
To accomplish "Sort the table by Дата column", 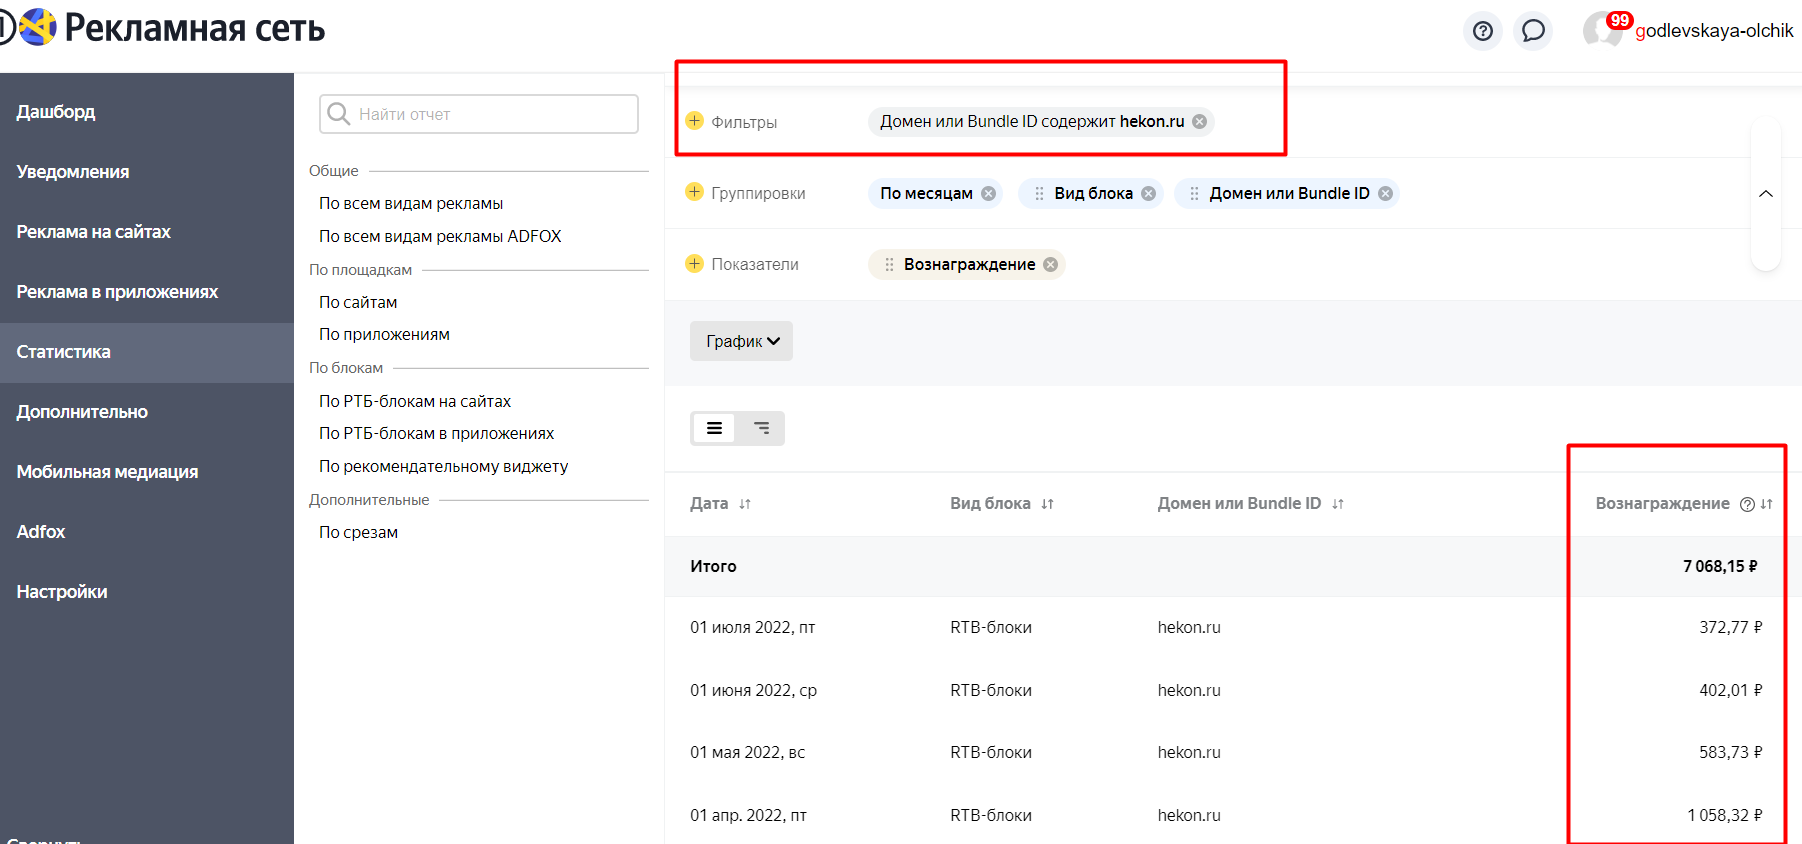I will [745, 504].
